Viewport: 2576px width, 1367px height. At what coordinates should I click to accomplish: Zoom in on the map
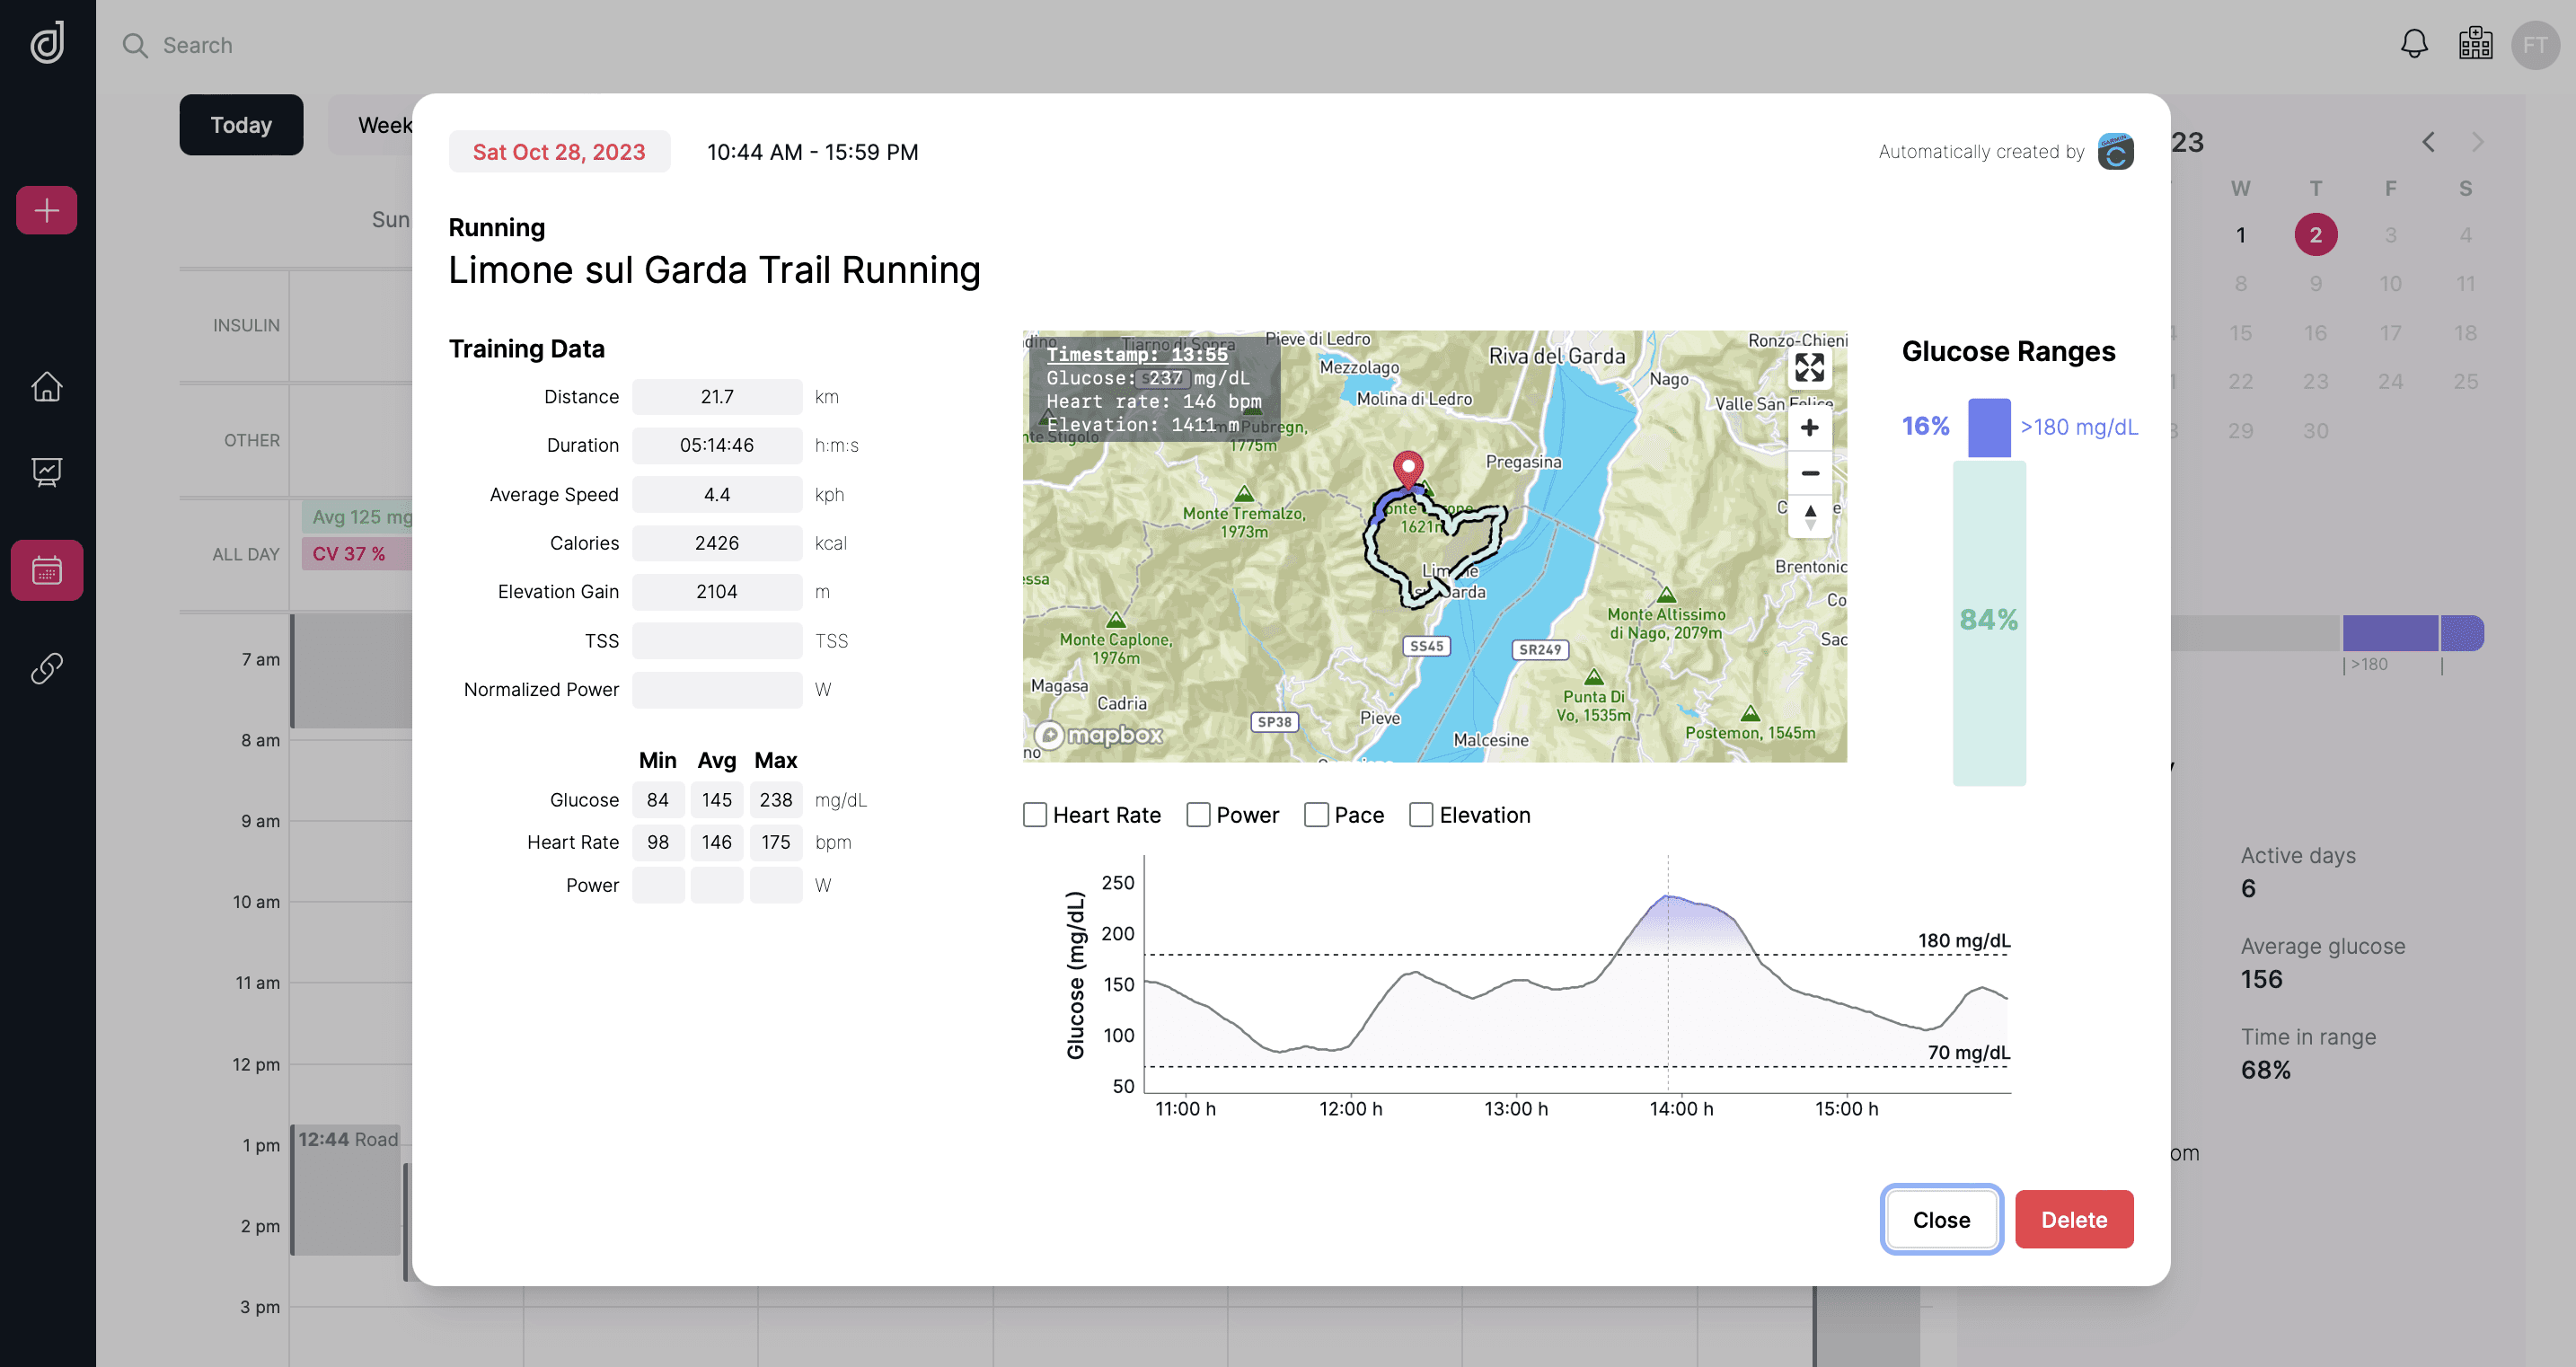(x=1809, y=428)
